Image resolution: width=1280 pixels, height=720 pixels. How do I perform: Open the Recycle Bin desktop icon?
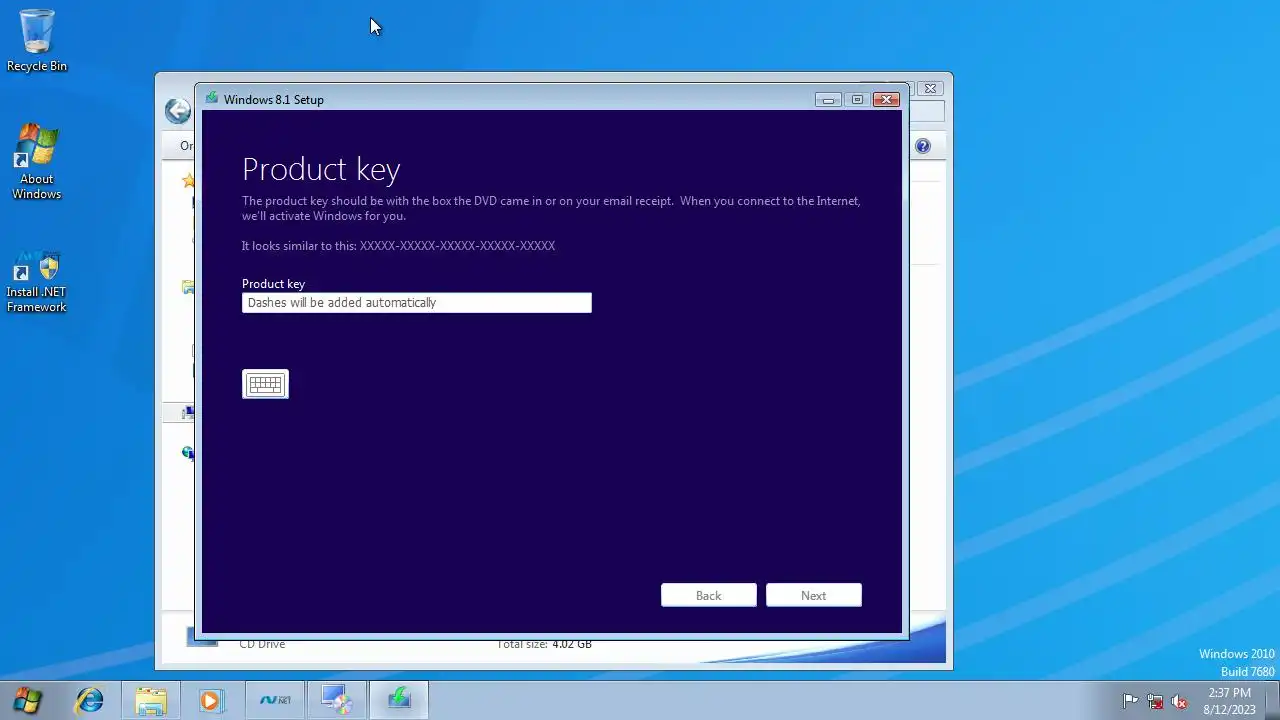coord(37,40)
